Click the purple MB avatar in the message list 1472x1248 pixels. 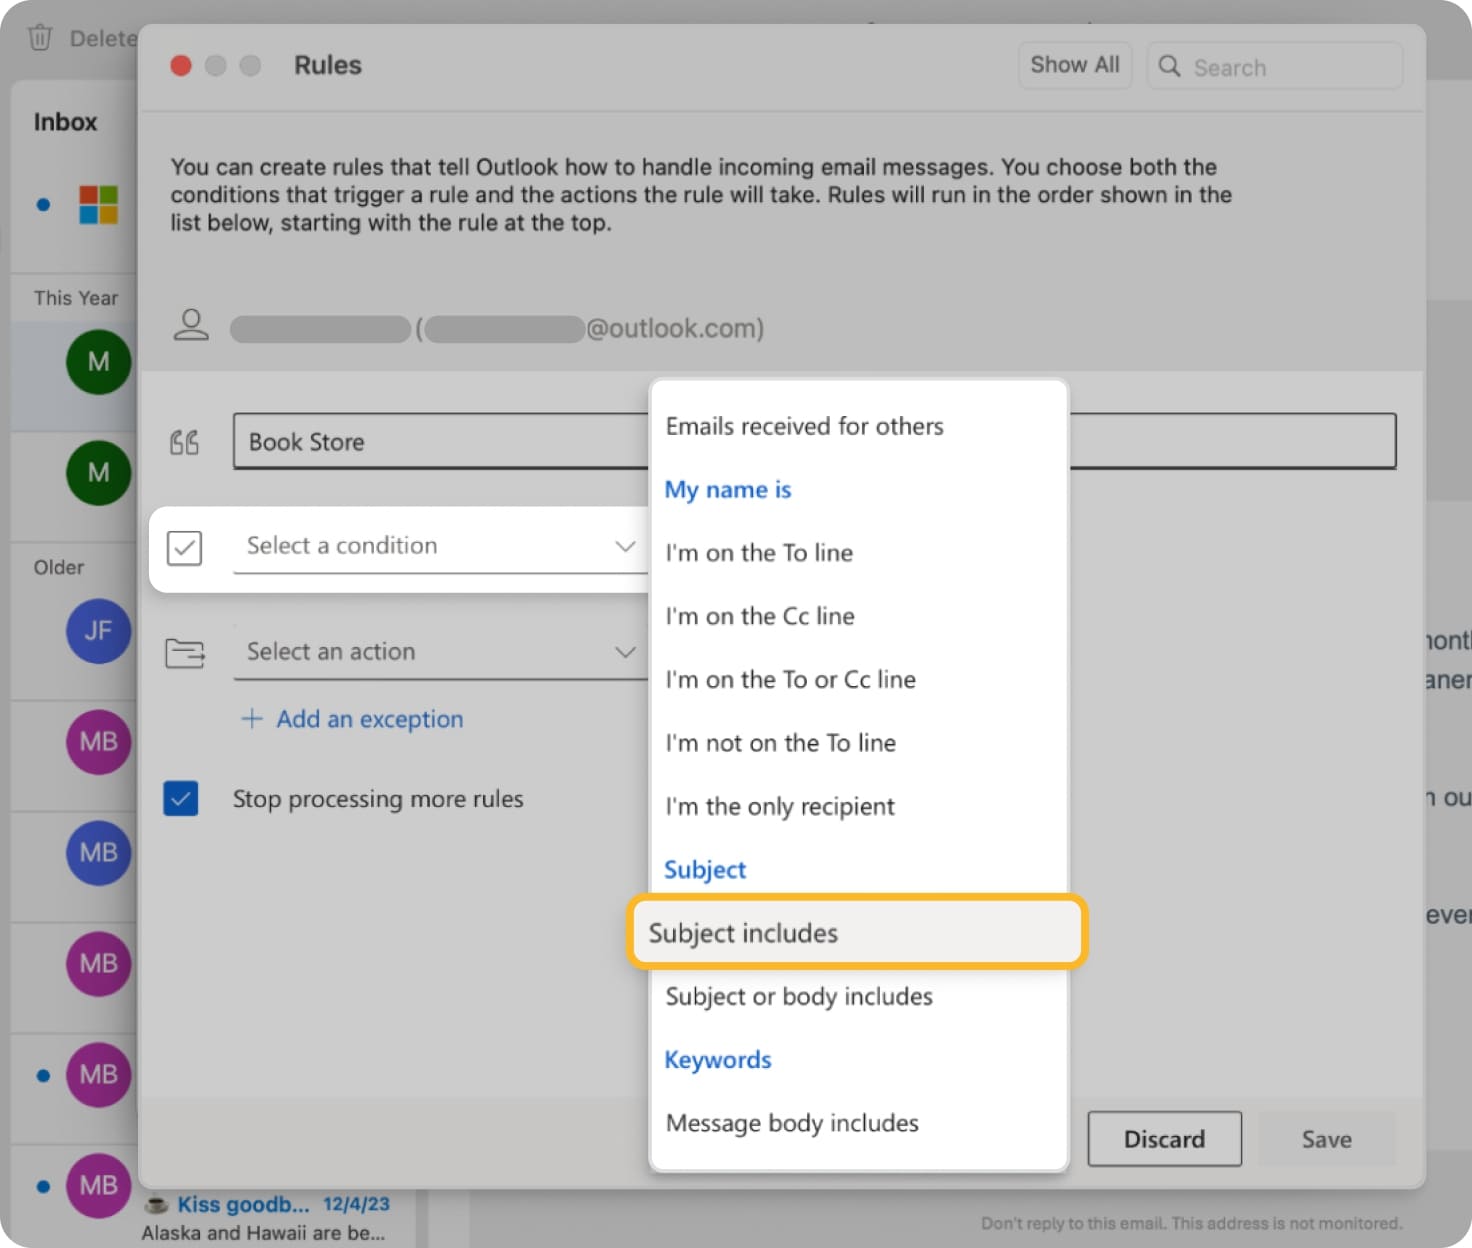coord(98,742)
